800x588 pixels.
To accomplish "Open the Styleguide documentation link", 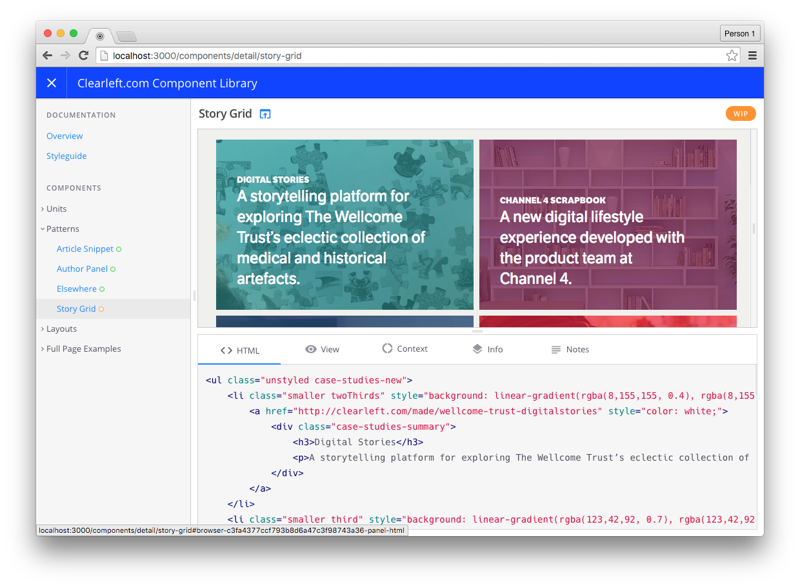I will point(66,156).
